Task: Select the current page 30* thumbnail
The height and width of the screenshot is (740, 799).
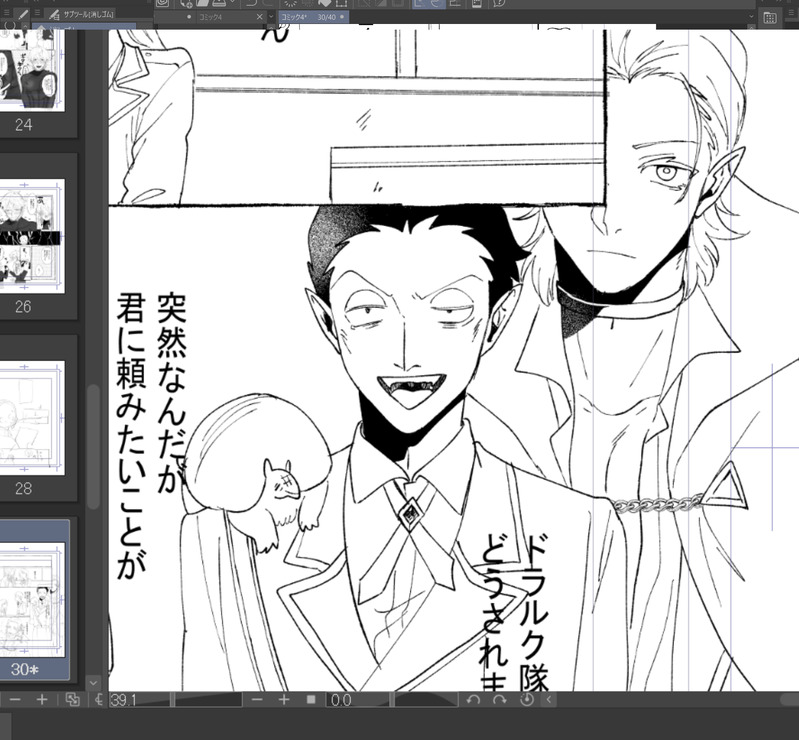Action: 34,600
